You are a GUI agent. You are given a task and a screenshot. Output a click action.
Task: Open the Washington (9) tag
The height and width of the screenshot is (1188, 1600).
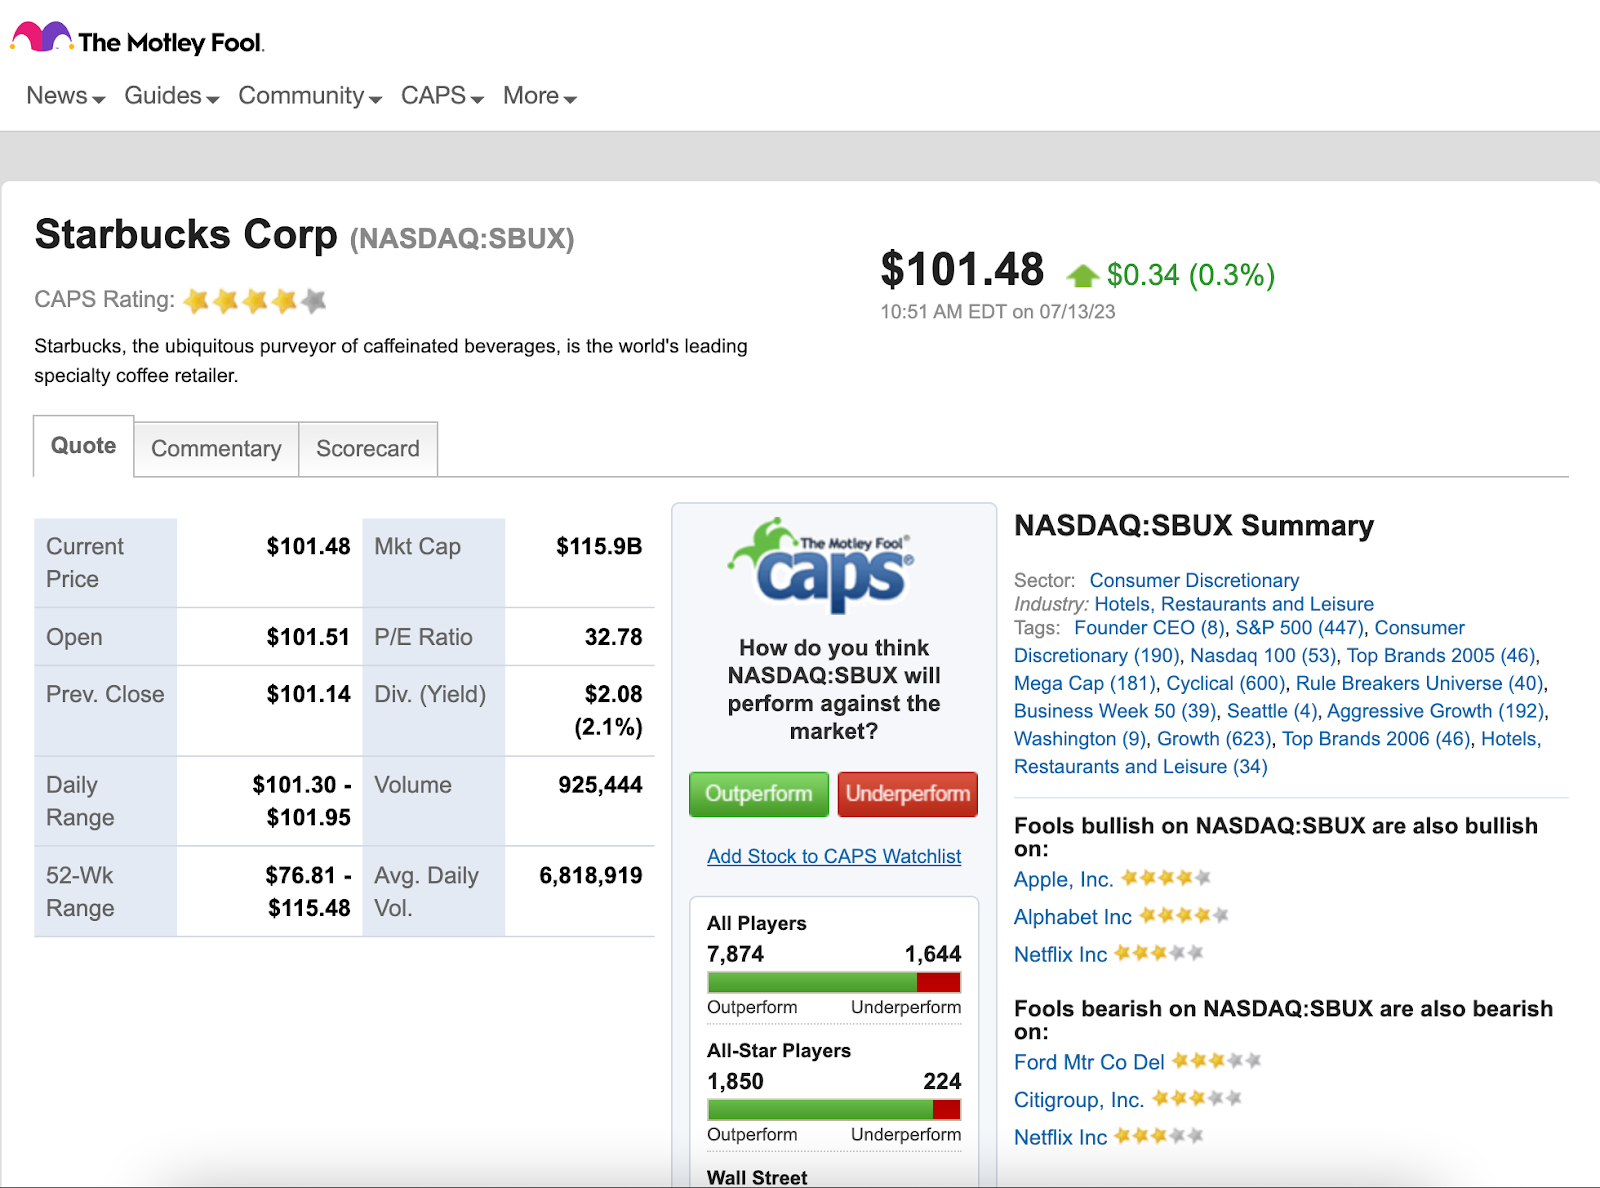point(1080,739)
